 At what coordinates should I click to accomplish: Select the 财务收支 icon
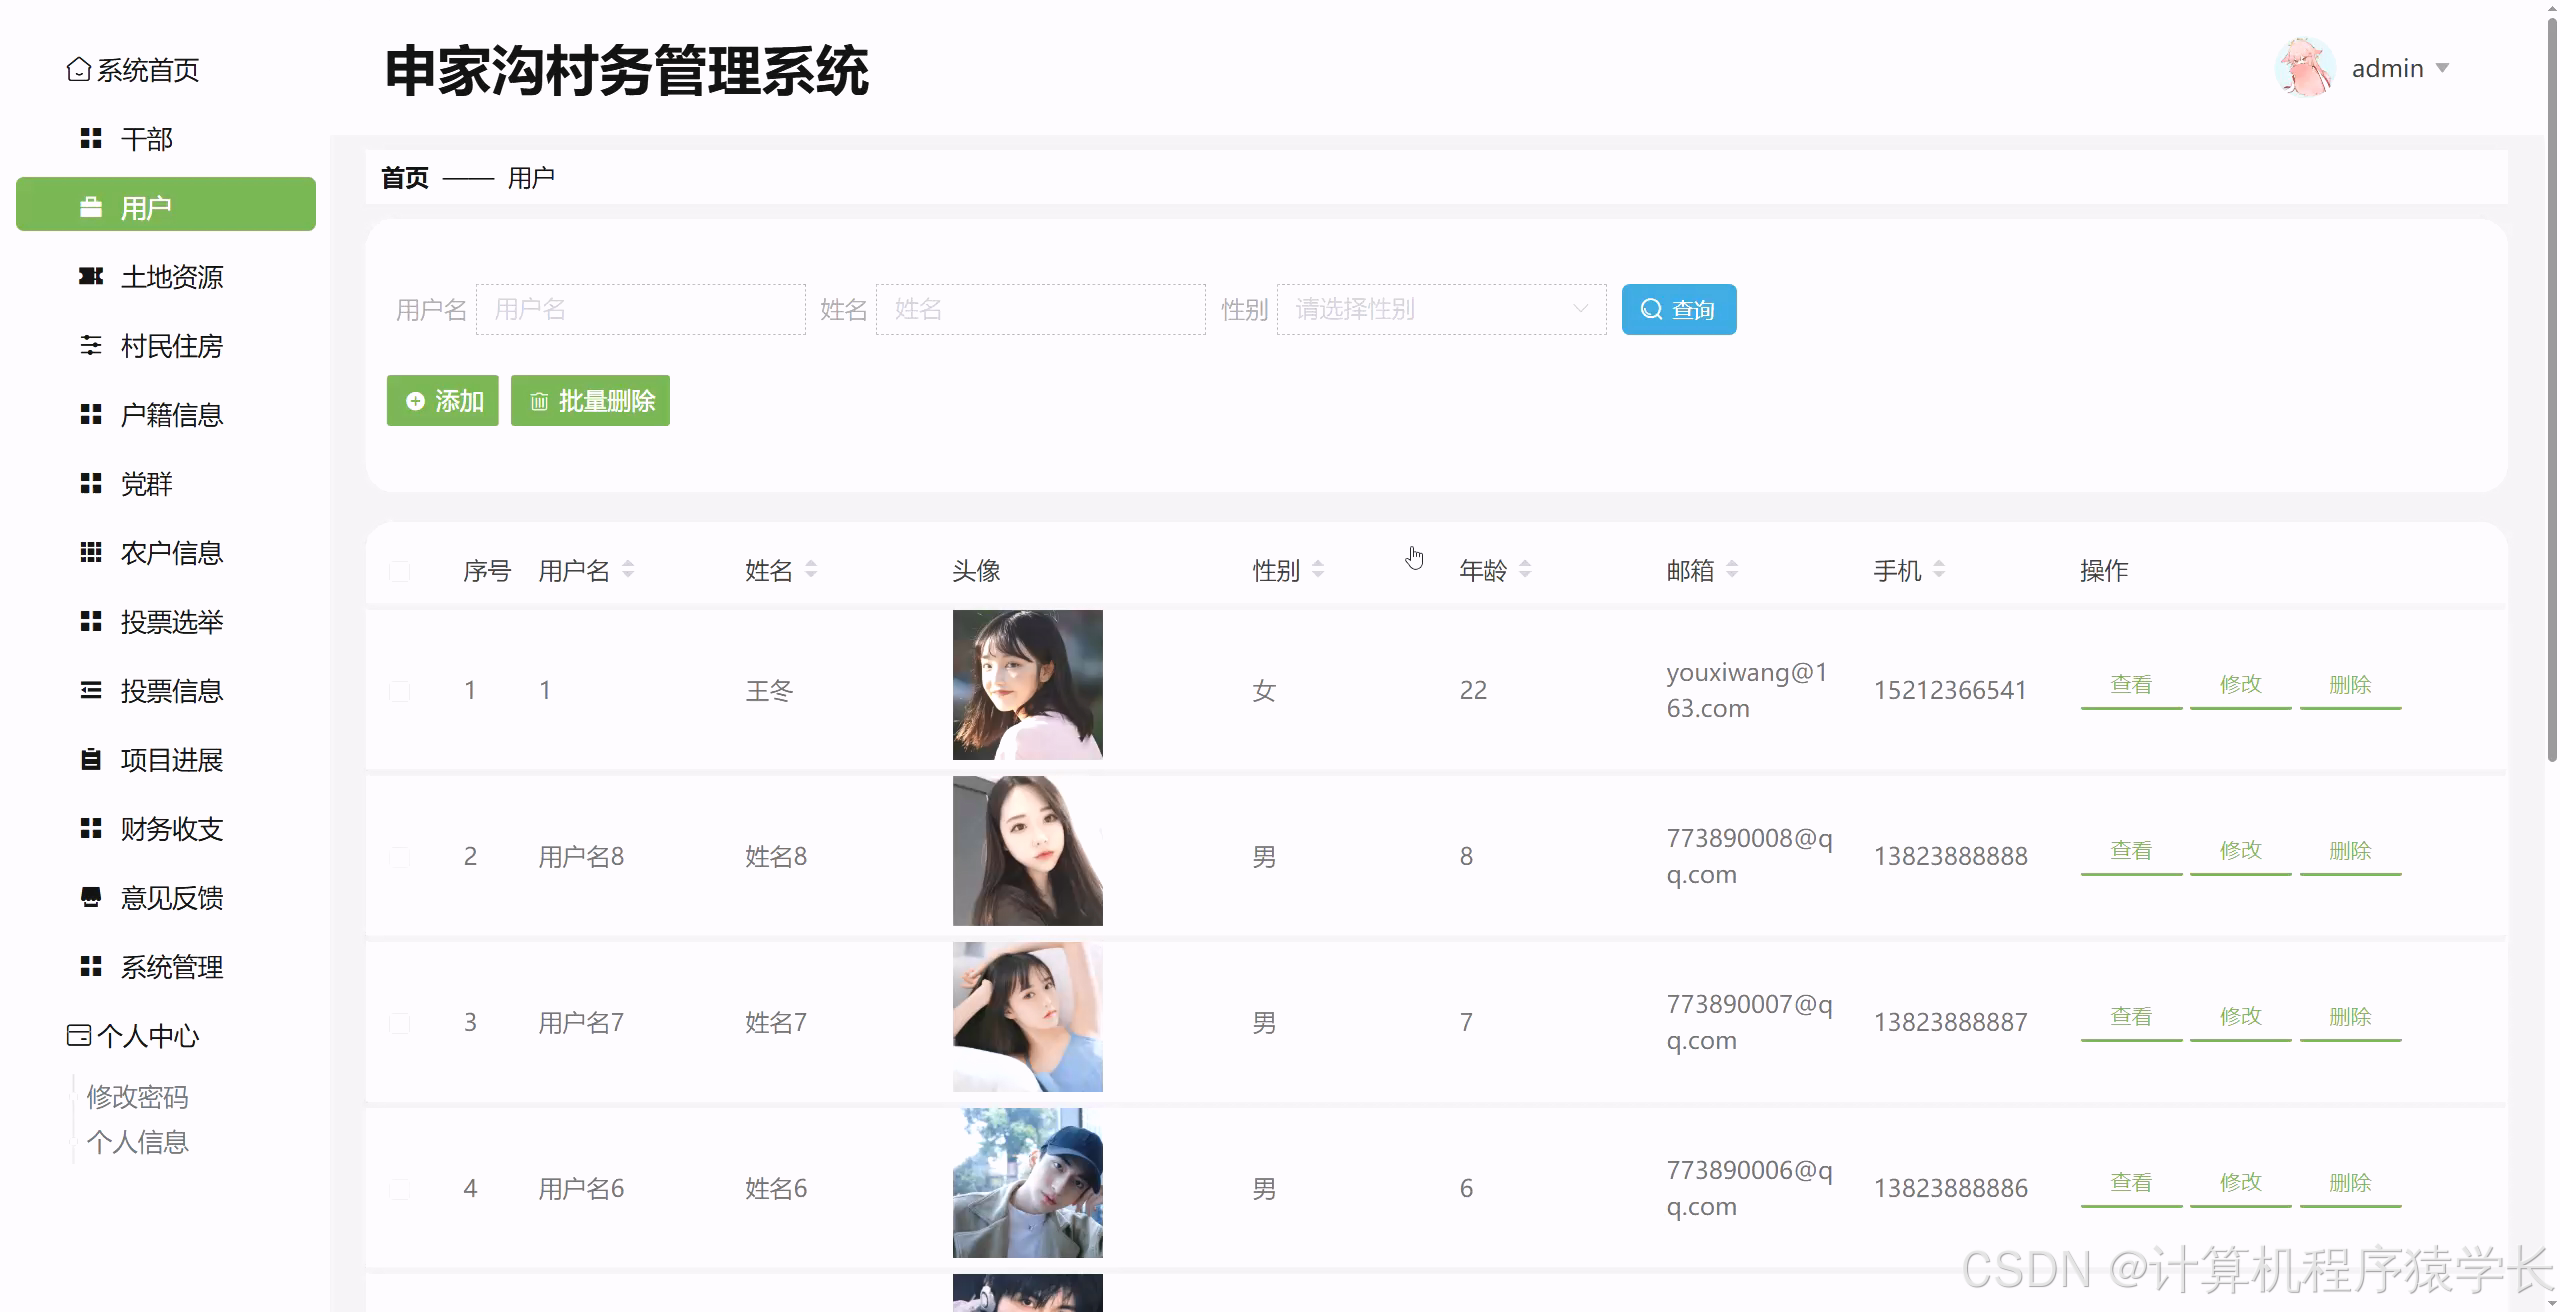click(x=91, y=828)
